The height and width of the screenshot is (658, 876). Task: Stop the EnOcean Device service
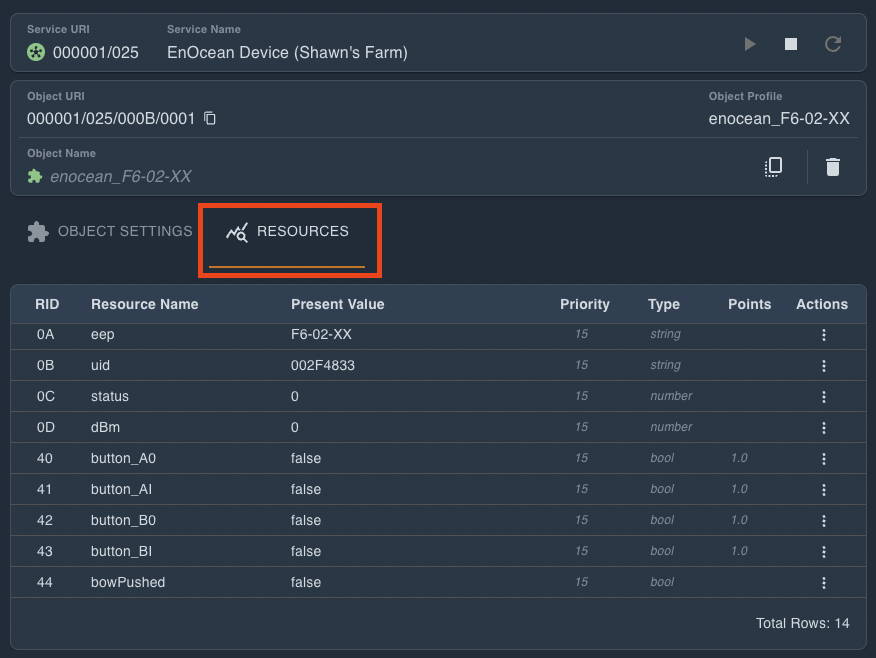pos(791,44)
